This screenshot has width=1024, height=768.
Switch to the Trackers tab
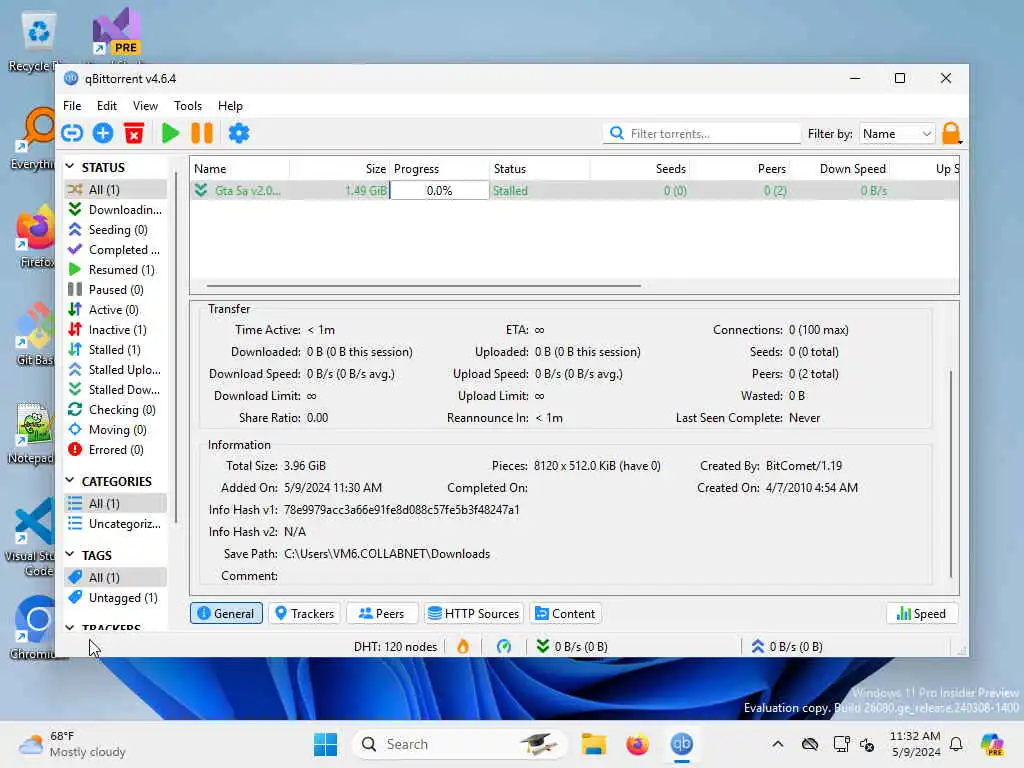(x=304, y=613)
